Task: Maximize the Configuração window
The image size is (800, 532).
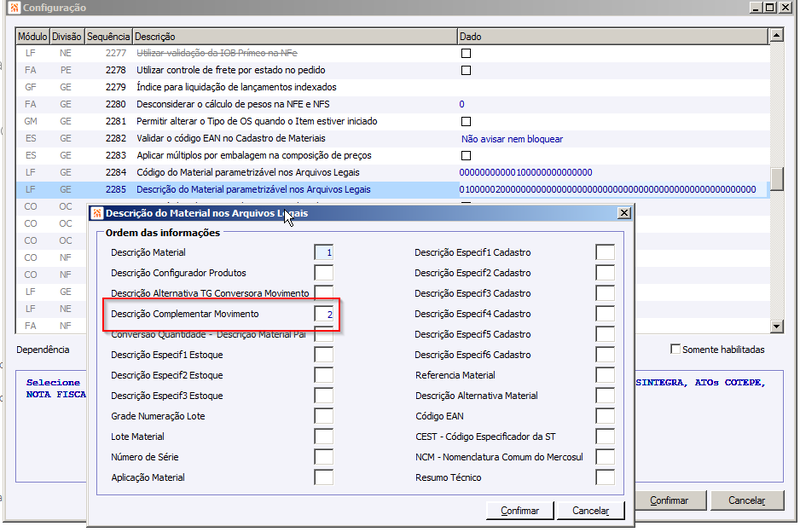Action: [x=770, y=7]
